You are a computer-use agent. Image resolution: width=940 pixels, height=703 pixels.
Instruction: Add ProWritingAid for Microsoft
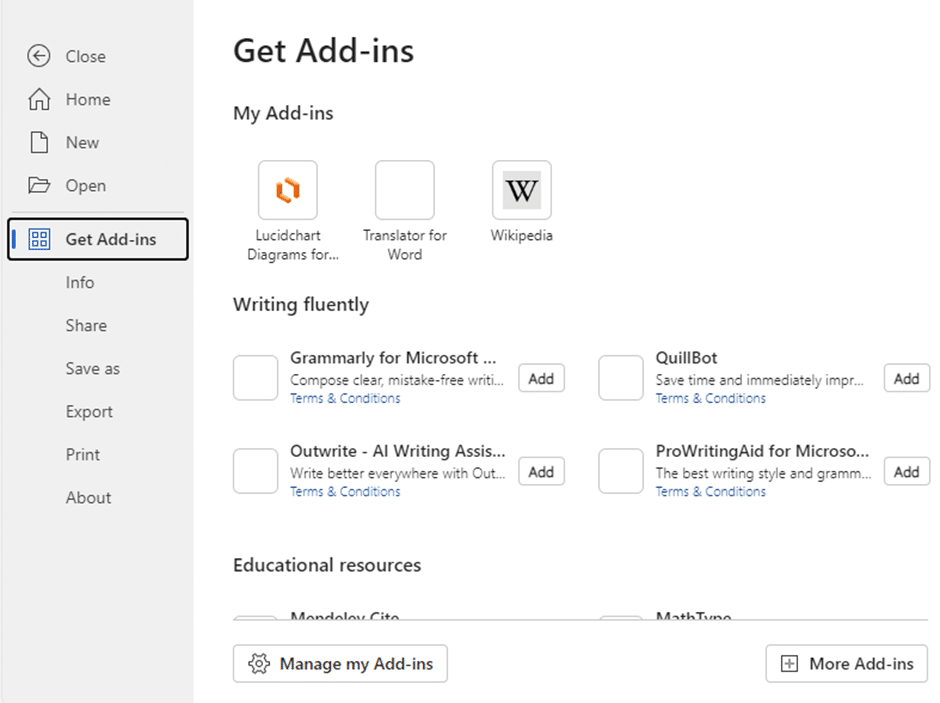point(905,471)
